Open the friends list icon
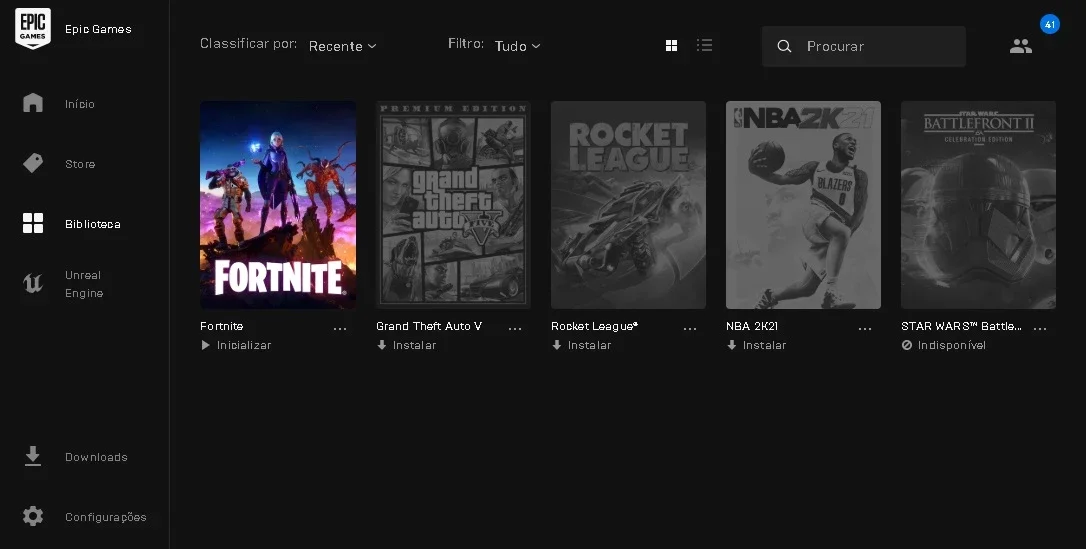 point(1021,46)
